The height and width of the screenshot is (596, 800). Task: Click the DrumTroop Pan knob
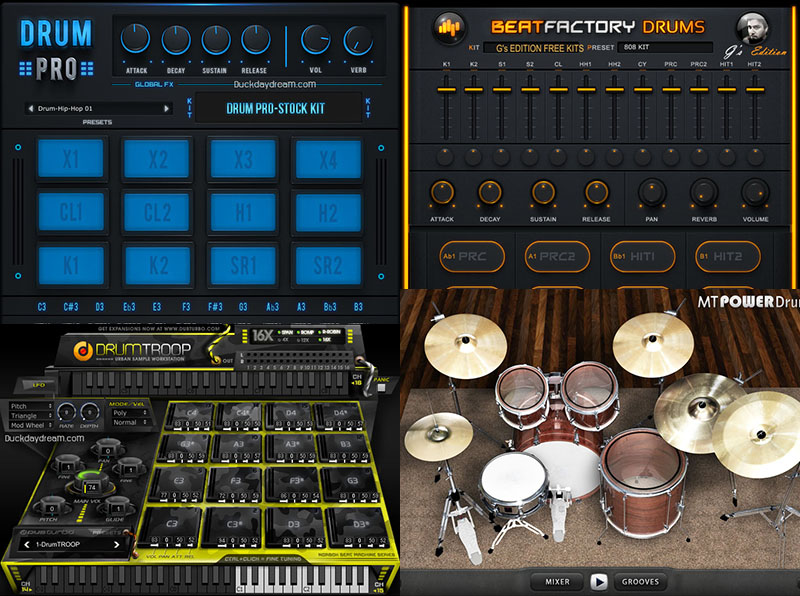pos(108,449)
